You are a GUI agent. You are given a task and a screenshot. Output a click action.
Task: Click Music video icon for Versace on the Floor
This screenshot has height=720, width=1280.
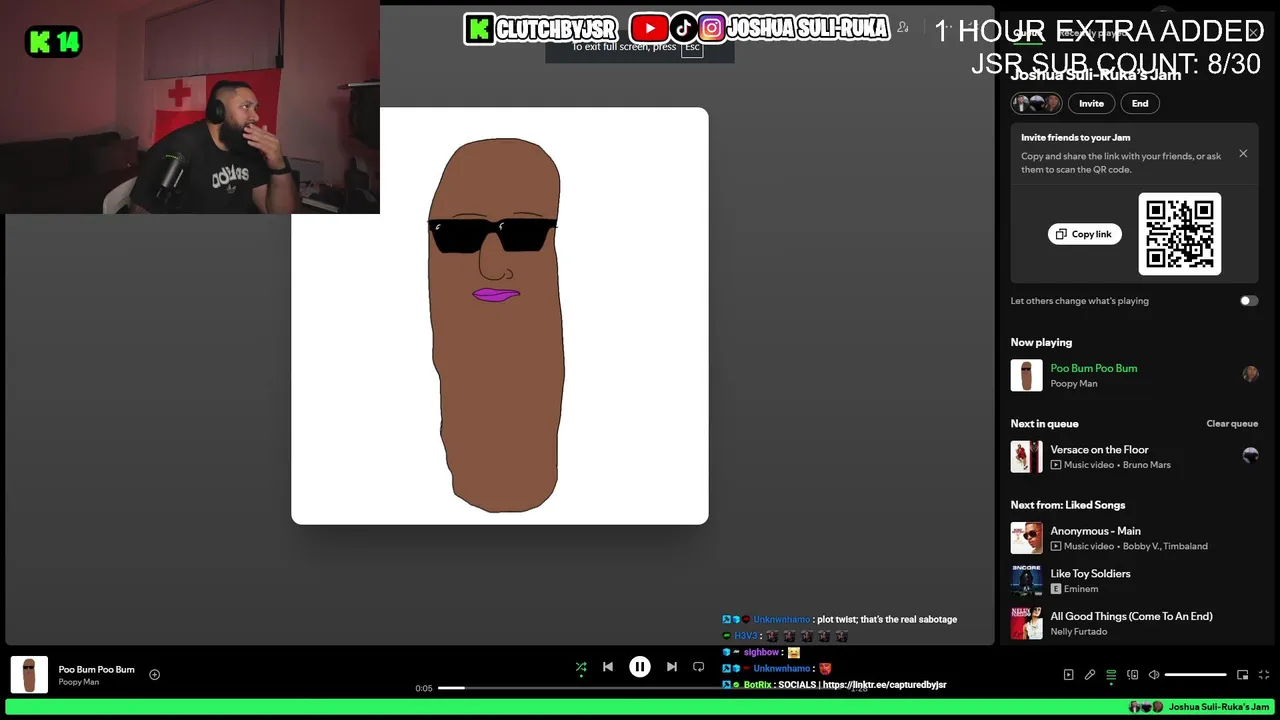click(1056, 465)
